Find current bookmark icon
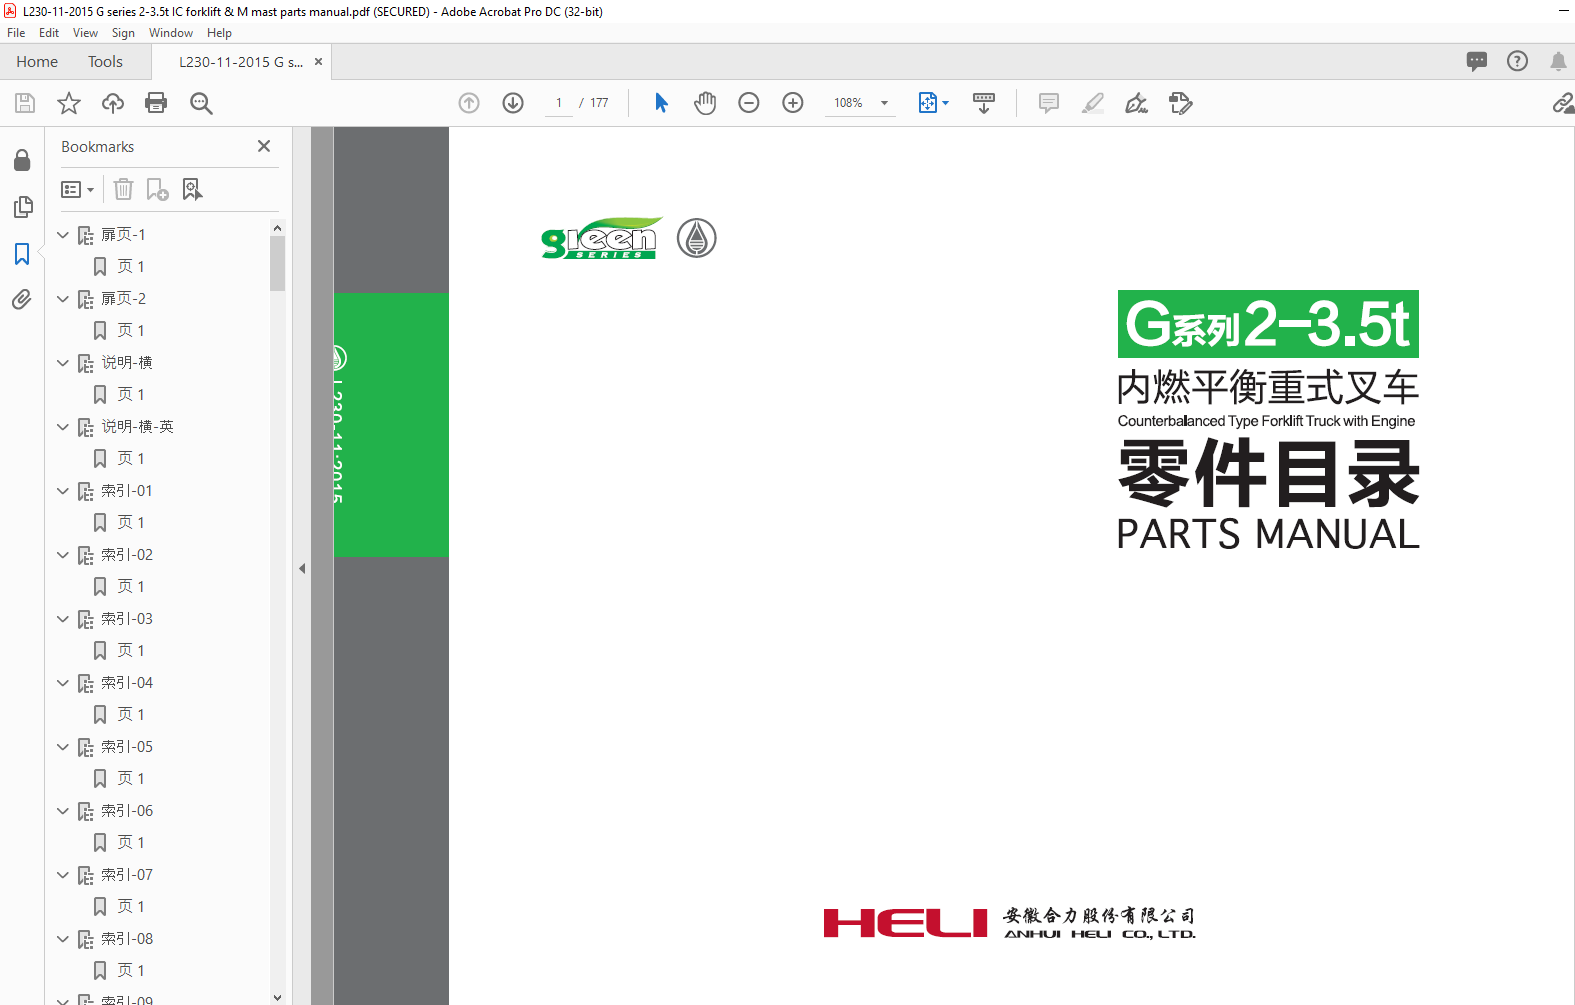This screenshot has width=1575, height=1005. point(192,189)
